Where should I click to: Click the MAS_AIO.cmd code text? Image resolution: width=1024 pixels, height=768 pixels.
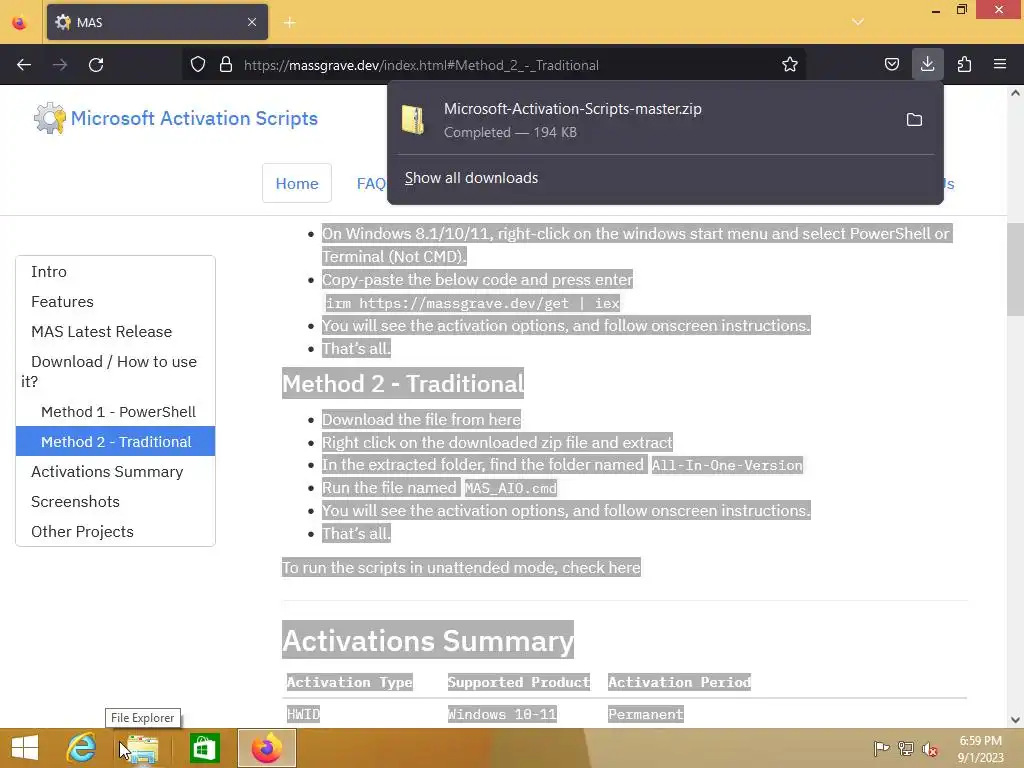click(511, 488)
